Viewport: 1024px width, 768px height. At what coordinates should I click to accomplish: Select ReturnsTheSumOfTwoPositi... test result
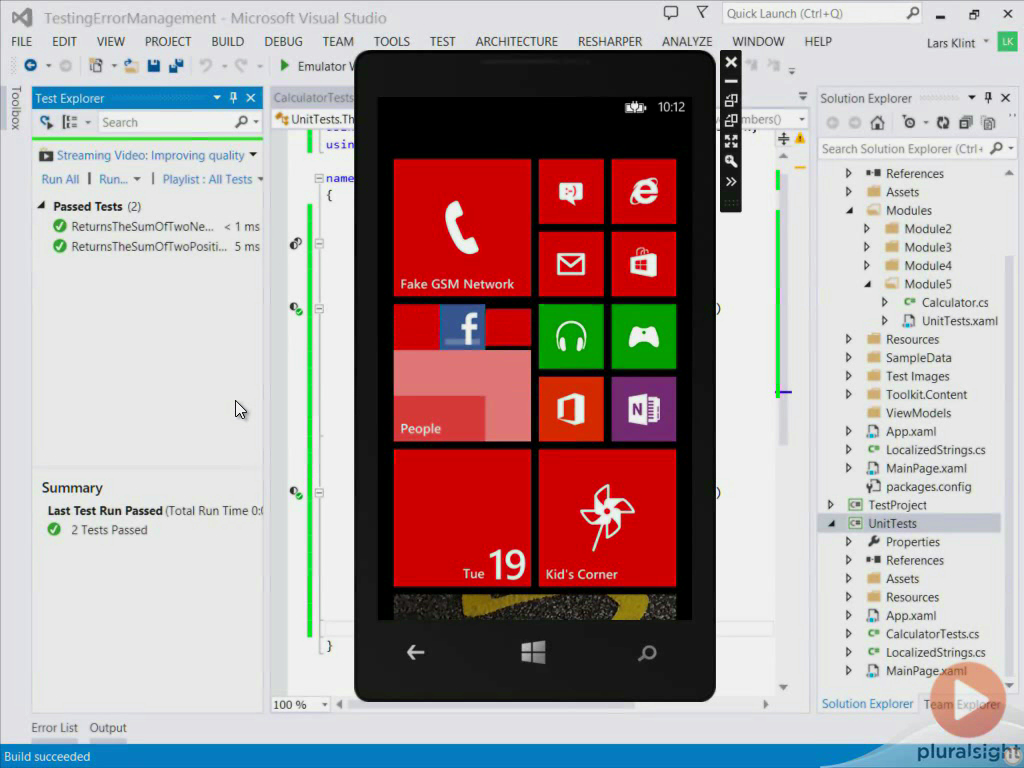point(155,246)
